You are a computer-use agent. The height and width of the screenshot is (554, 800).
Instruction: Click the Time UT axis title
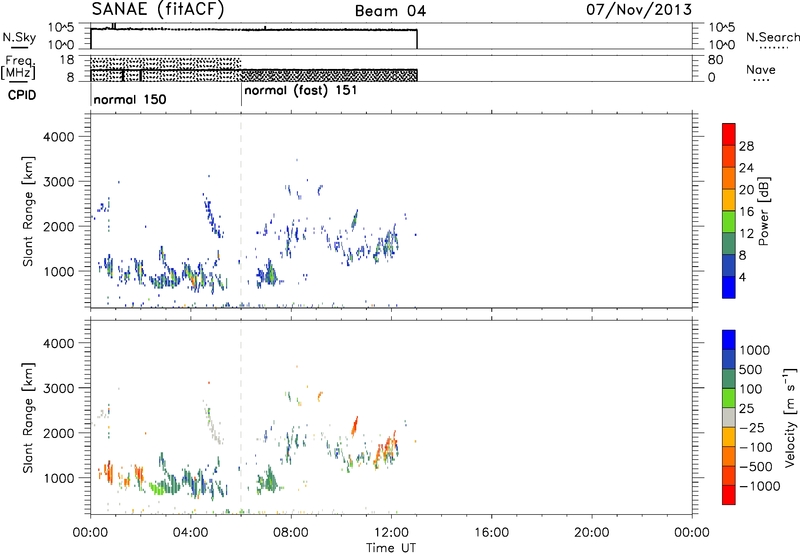point(391,548)
